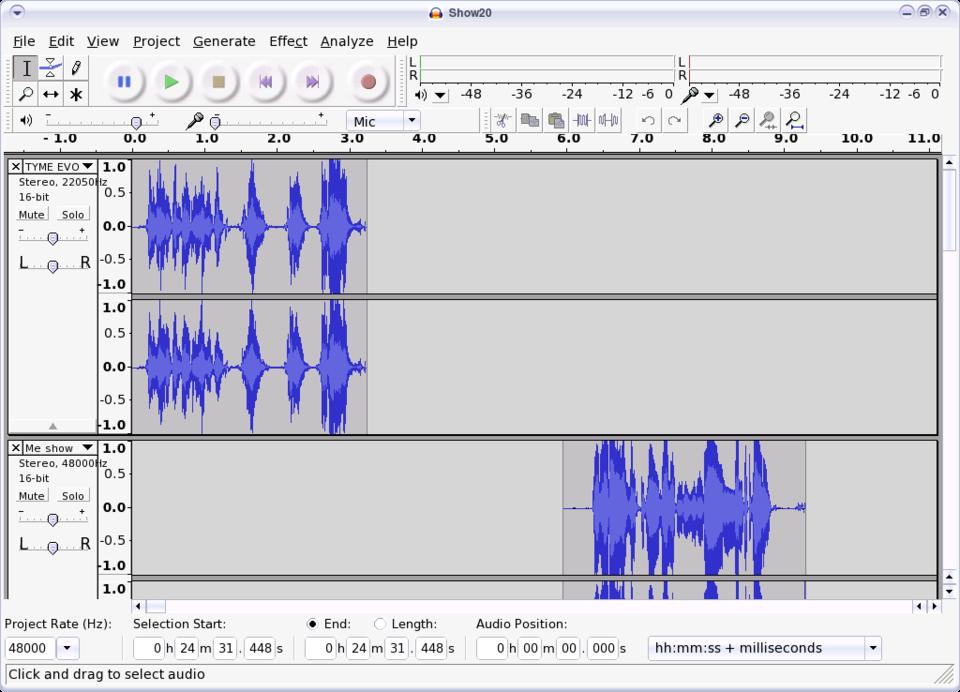This screenshot has width=960, height=692.
Task: Open the Mic input source dropdown
Action: pyautogui.click(x=411, y=121)
